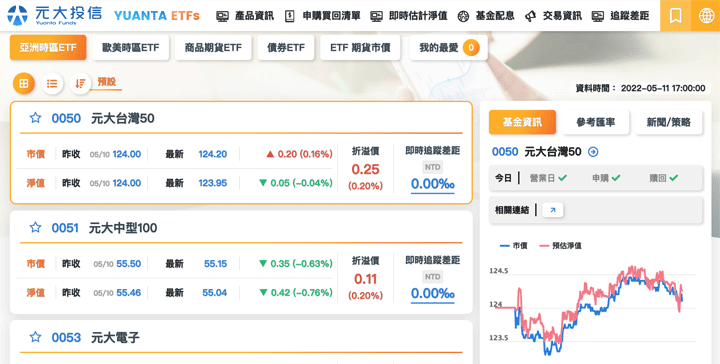Select the 基金資訊 panel tab
Viewport: 720px width, 364px height.
[x=522, y=122]
